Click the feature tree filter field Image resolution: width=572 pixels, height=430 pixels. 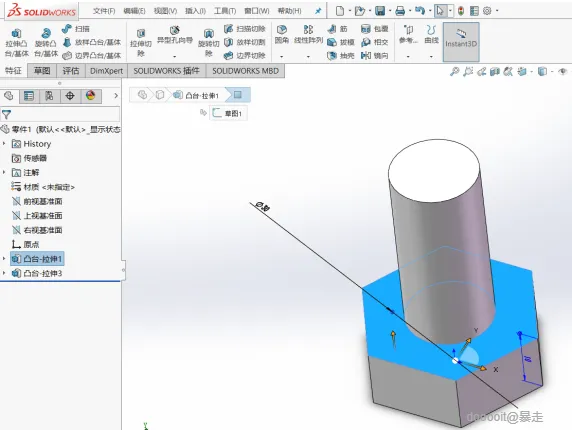[60, 115]
